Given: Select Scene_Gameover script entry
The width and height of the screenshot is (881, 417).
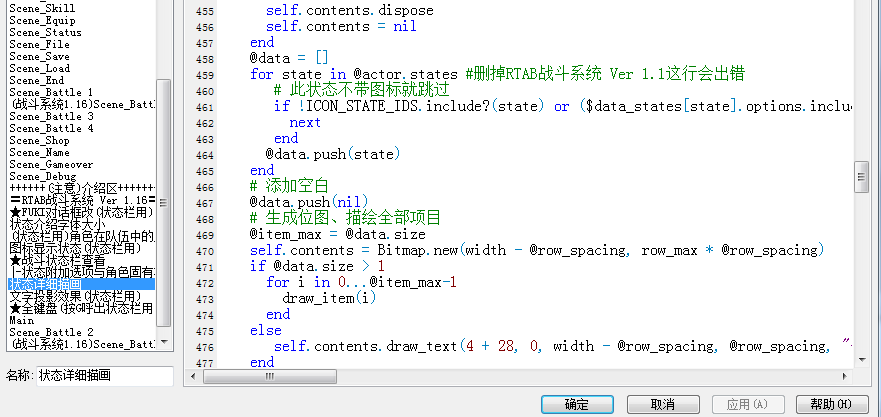Looking at the screenshot, I should click(51, 164).
